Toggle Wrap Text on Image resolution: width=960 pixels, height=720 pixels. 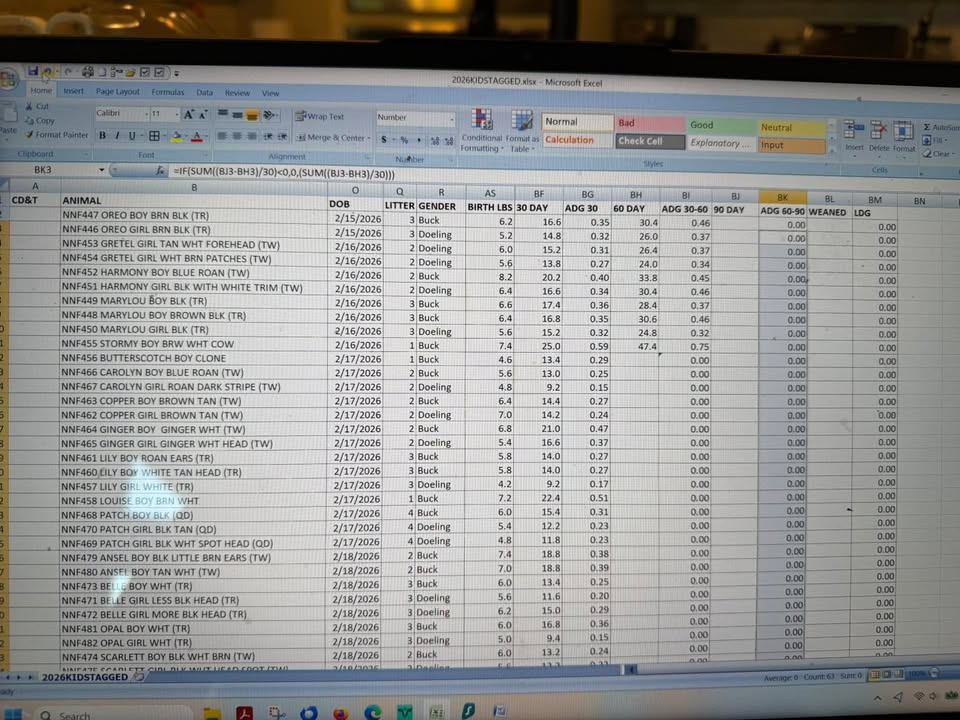(x=319, y=116)
